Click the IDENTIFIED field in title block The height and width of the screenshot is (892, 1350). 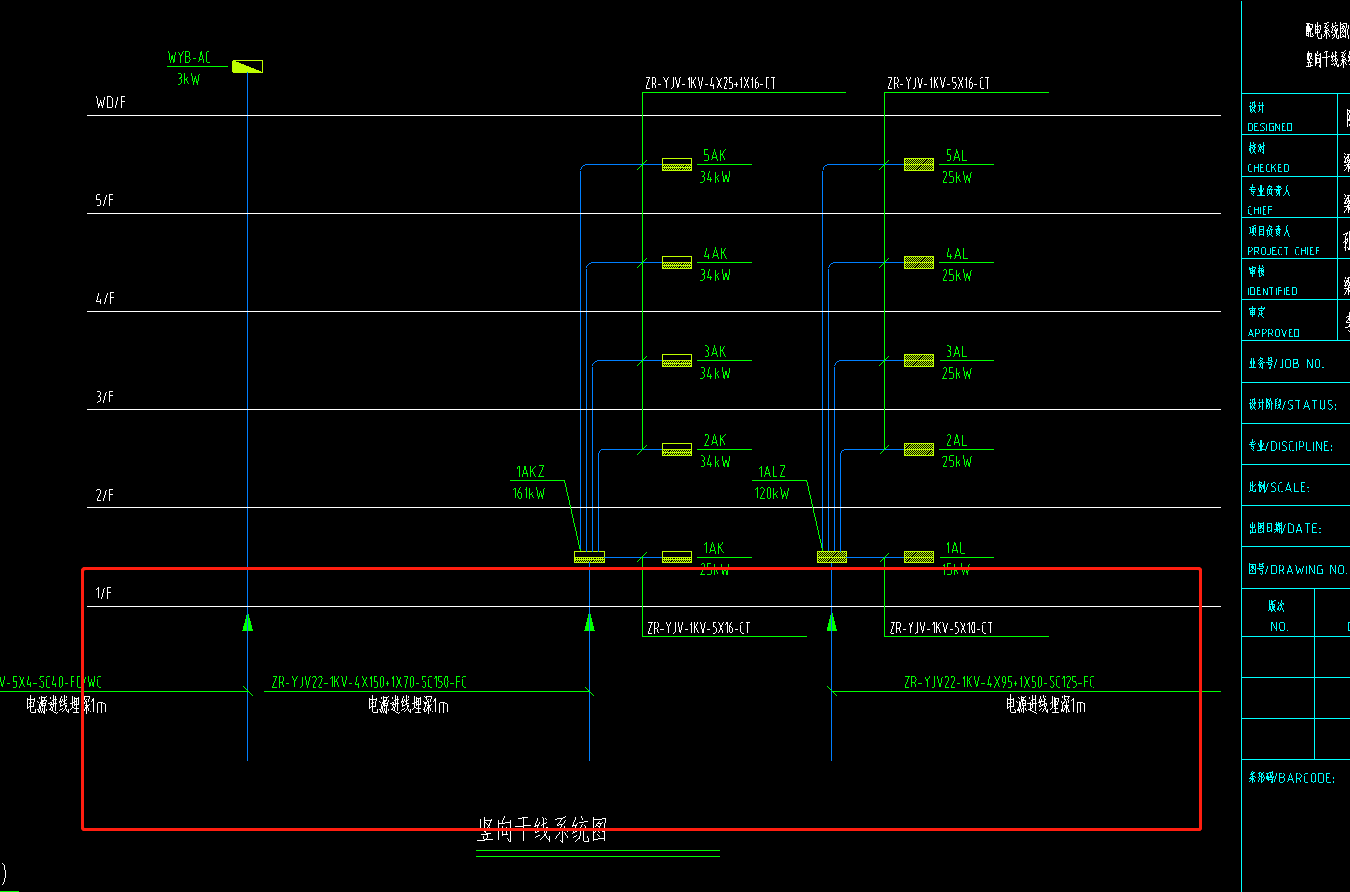pos(1272,291)
